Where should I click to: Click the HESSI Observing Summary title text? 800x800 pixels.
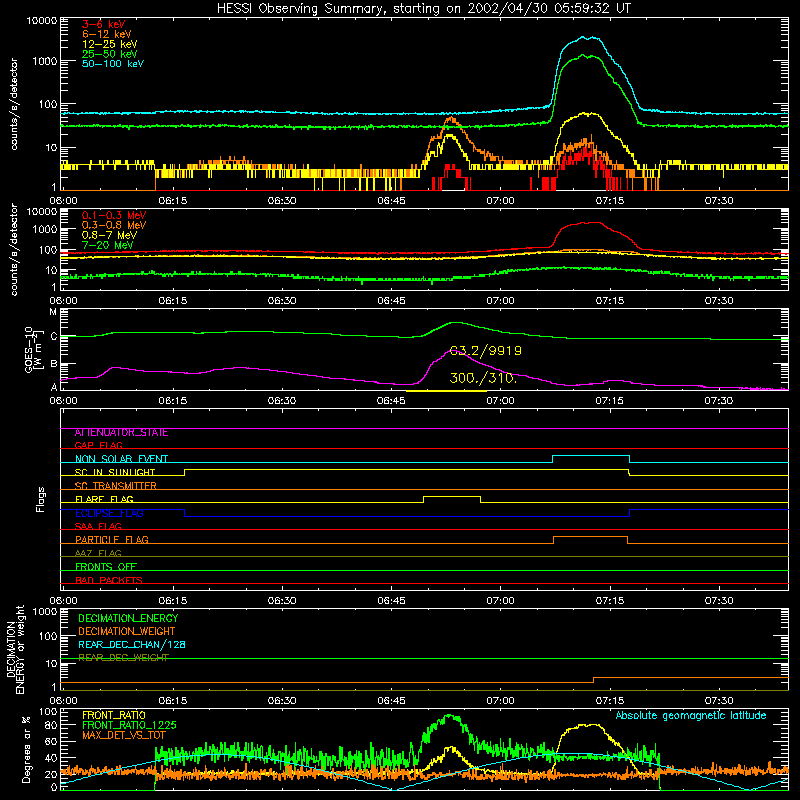coord(423,9)
